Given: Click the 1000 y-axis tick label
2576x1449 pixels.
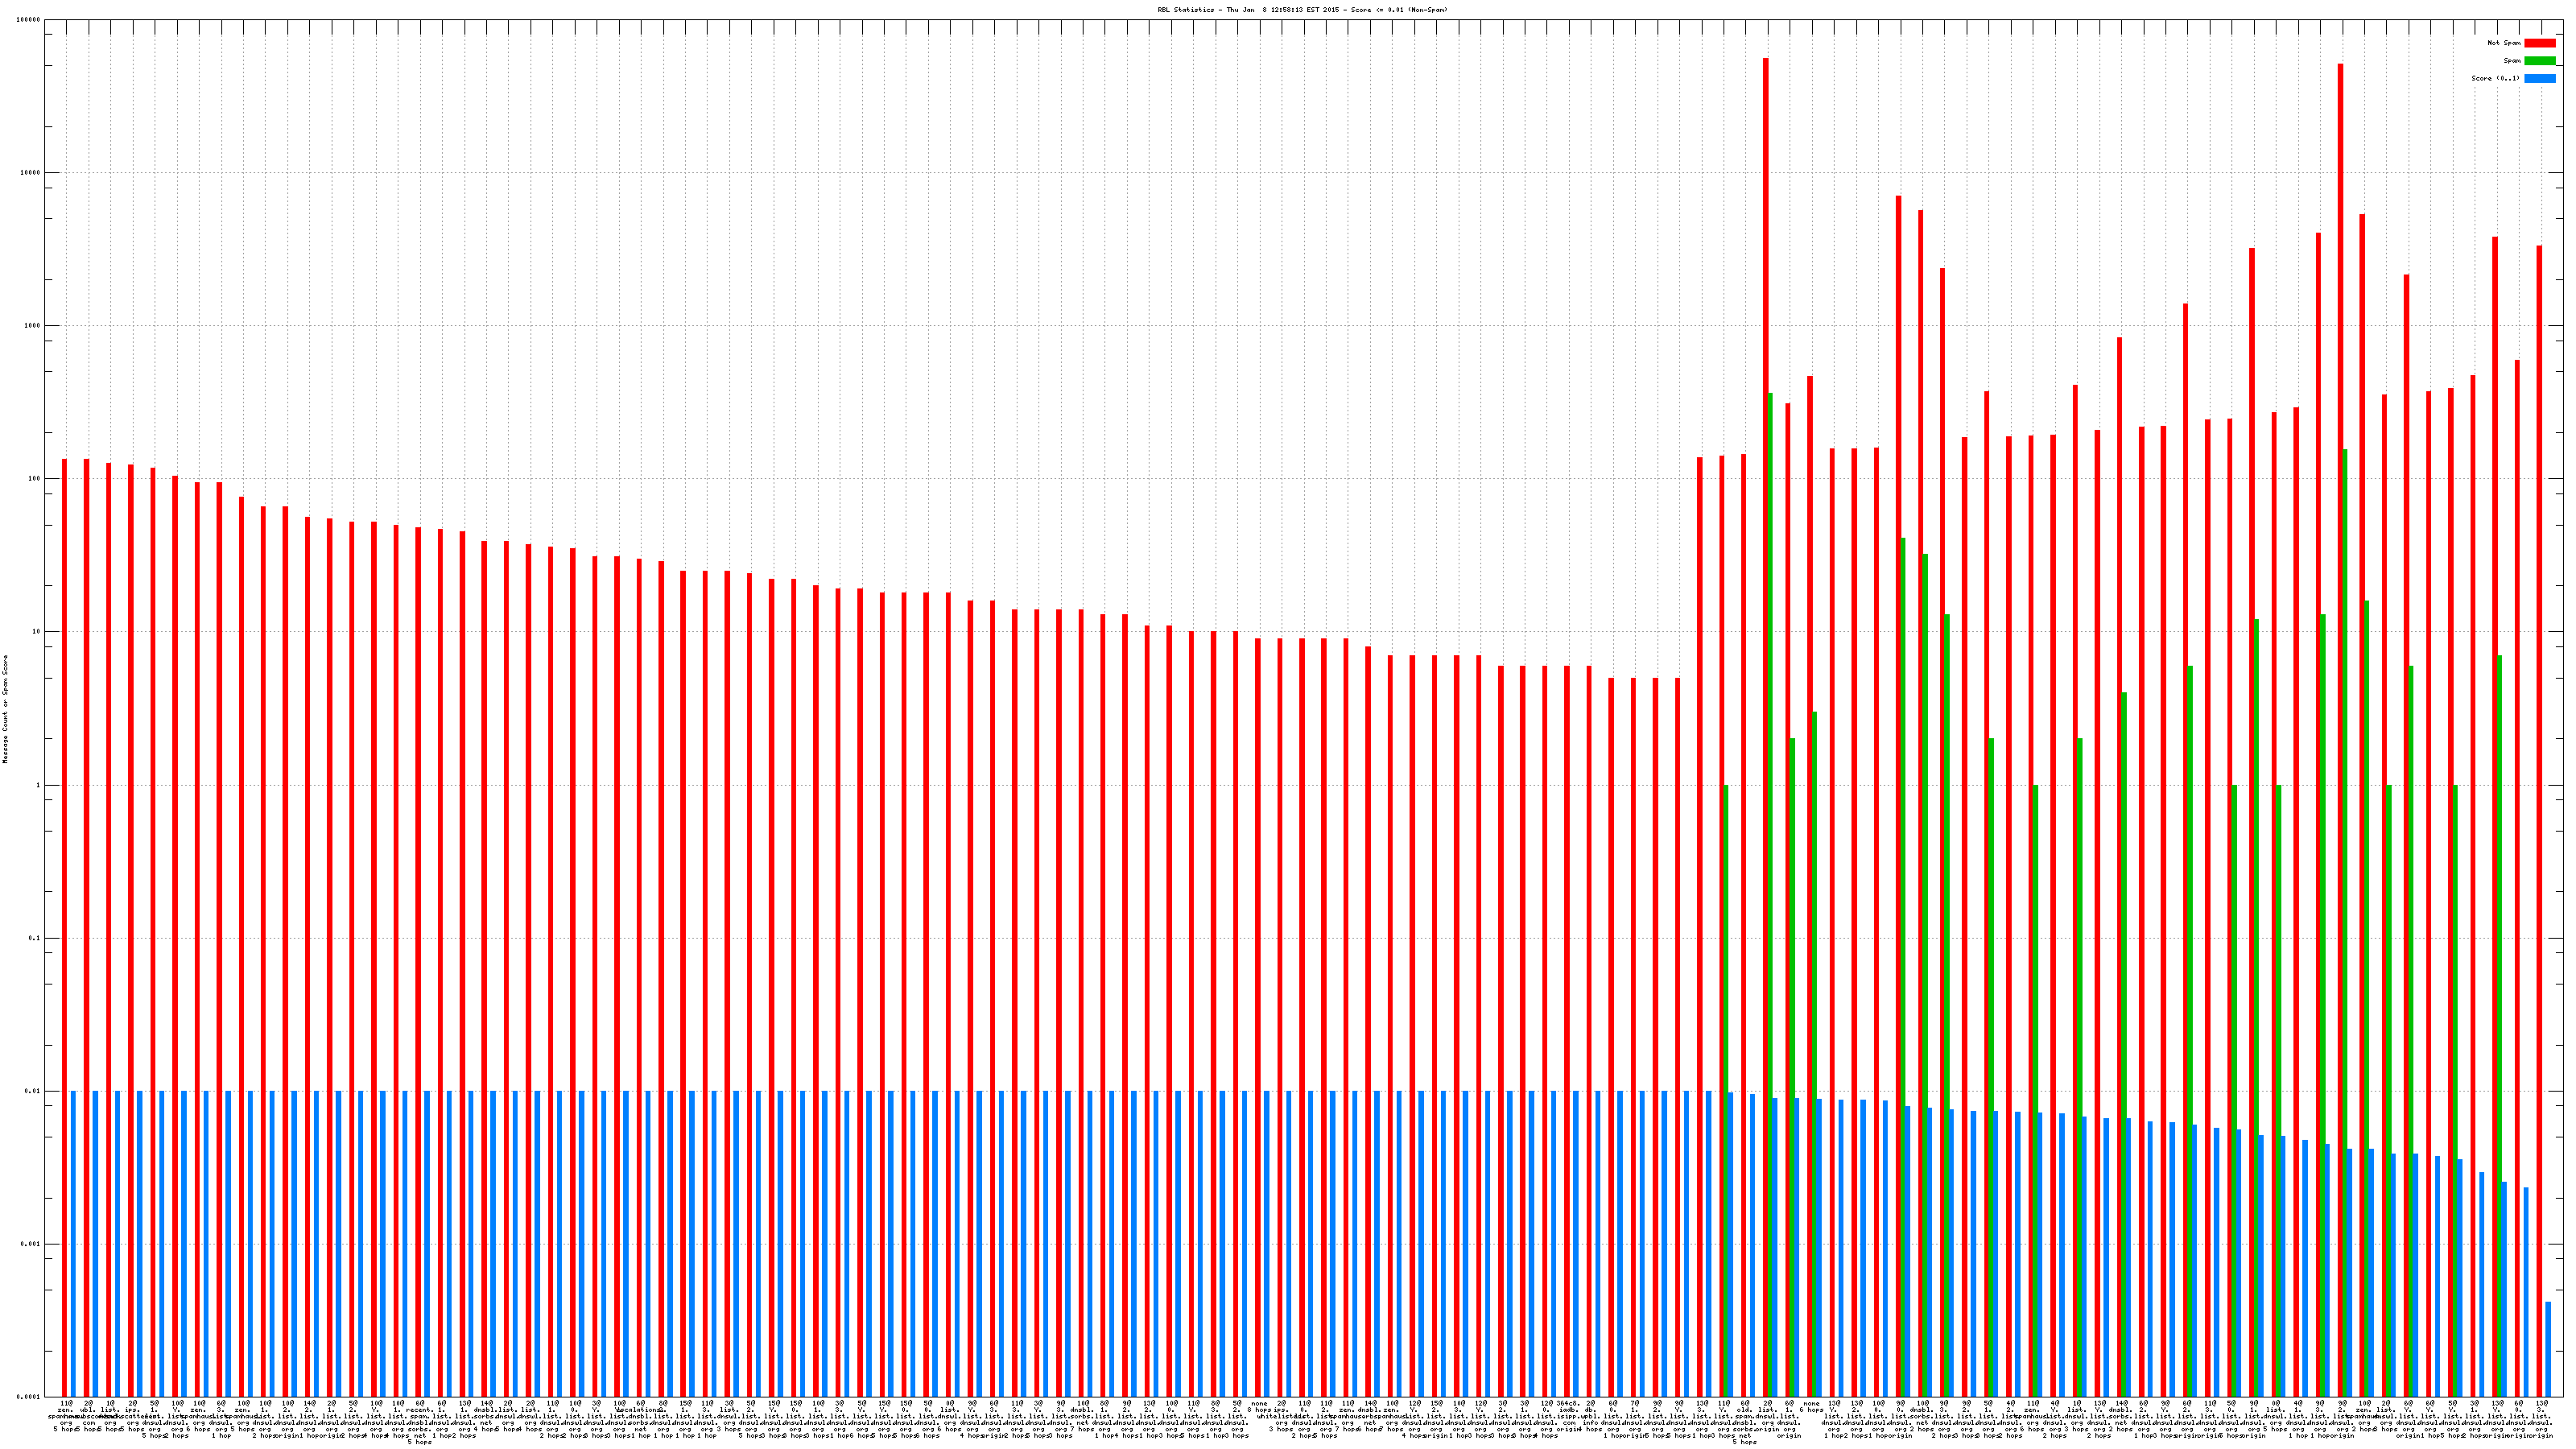Looking at the screenshot, I should [33, 326].
